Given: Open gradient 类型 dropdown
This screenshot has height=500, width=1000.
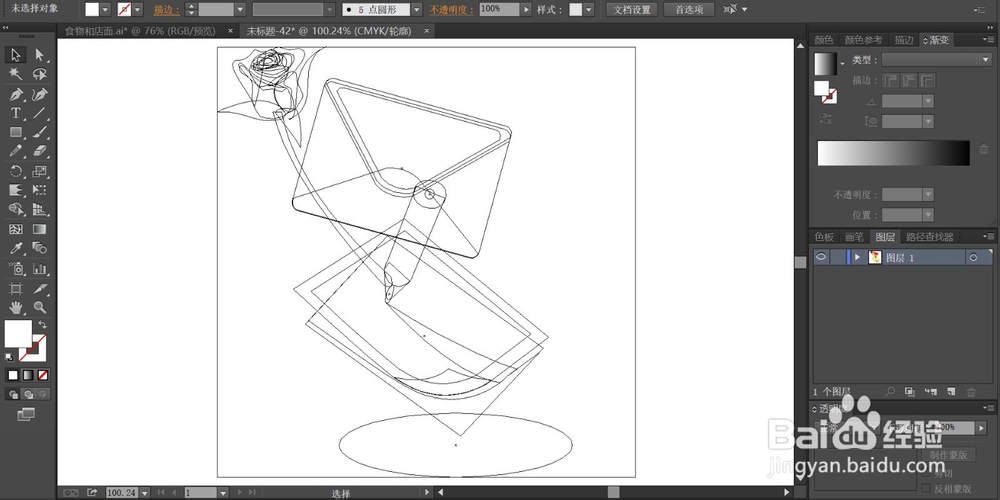Looking at the screenshot, I should 984,59.
